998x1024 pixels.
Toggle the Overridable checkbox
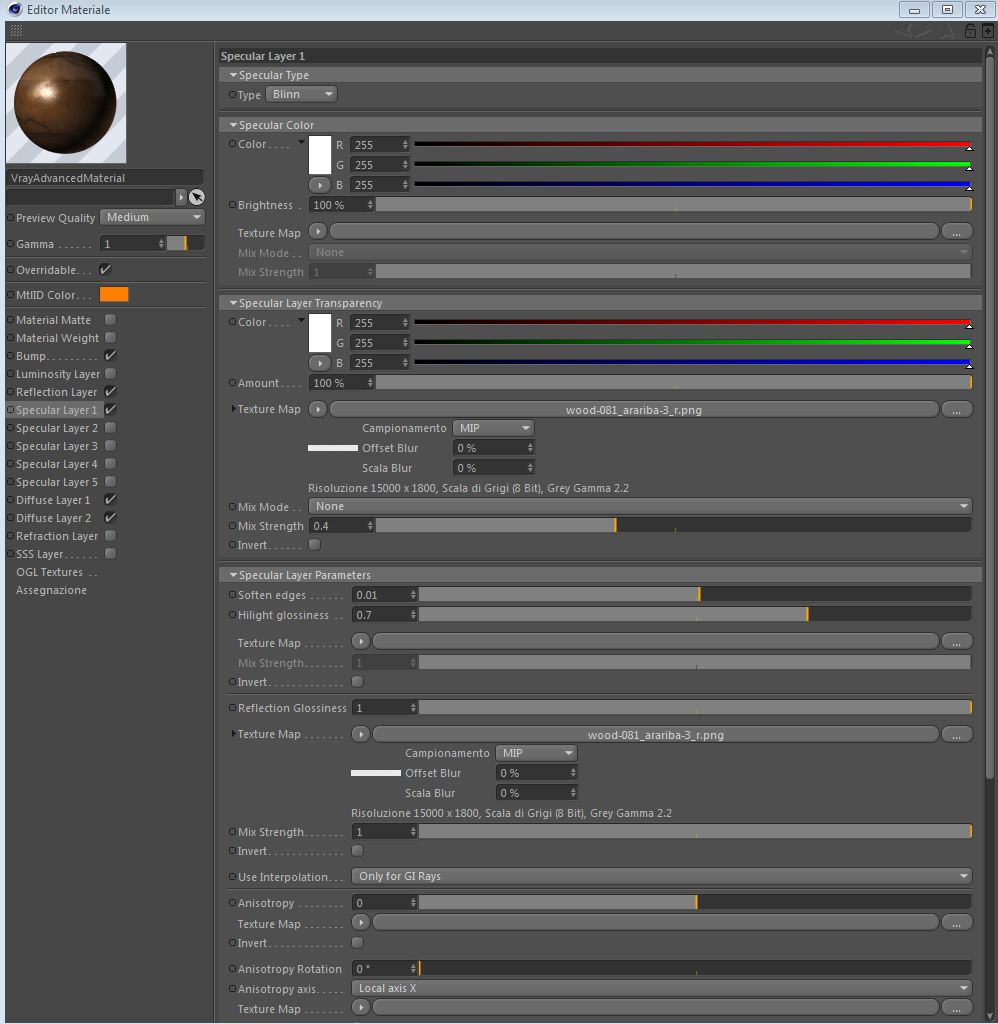tap(106, 269)
